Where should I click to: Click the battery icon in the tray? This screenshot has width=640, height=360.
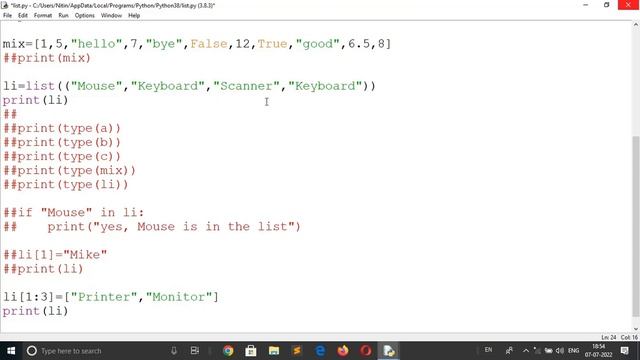[x=549, y=351]
